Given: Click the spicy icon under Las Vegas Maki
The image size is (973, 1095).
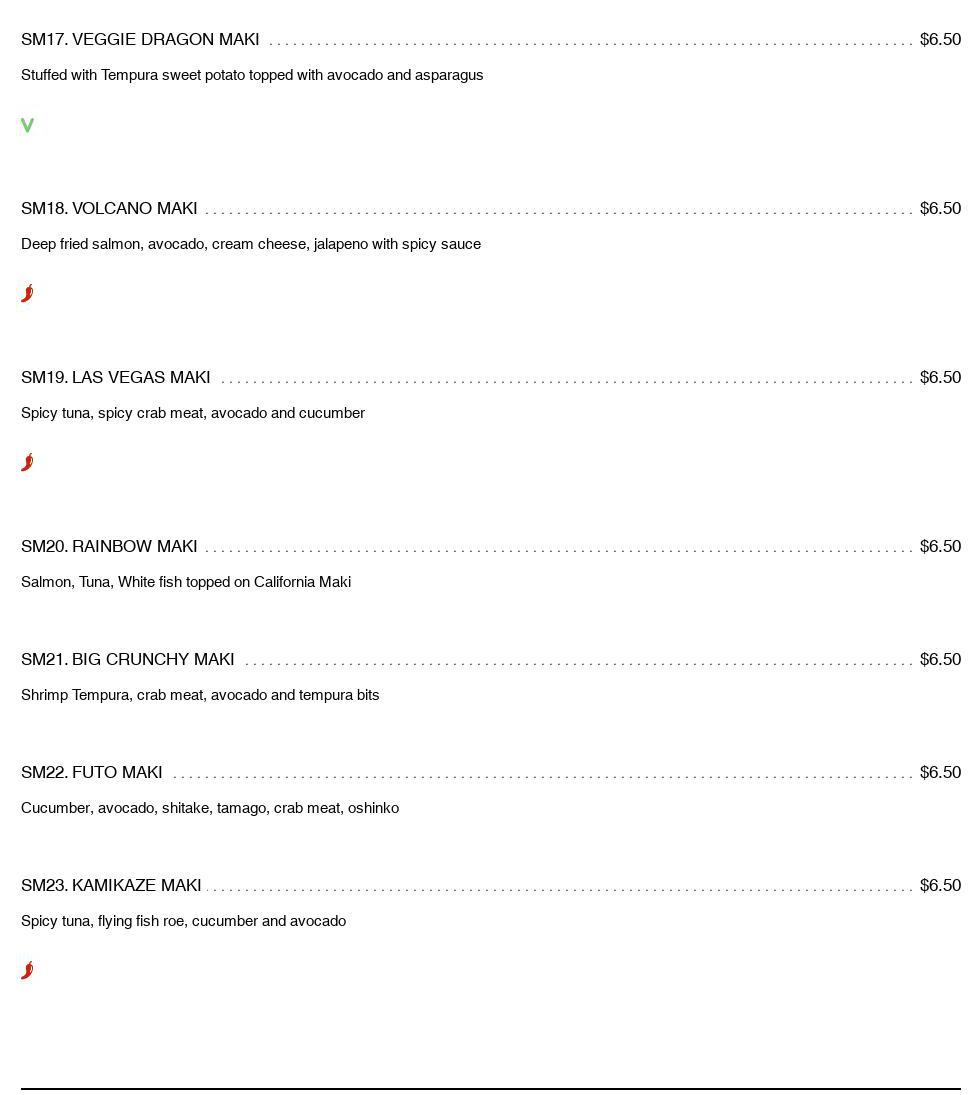Looking at the screenshot, I should [x=27, y=462].
